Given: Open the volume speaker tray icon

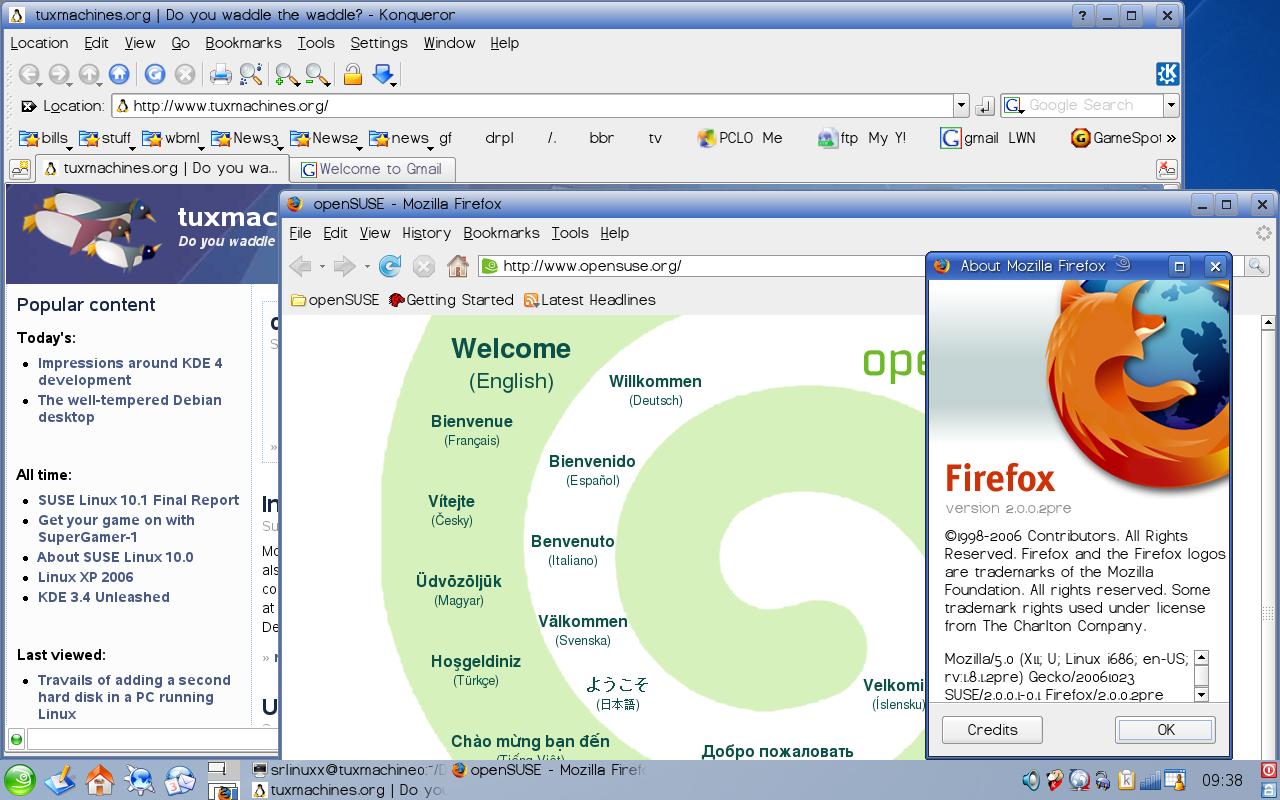Looking at the screenshot, I should pos(1031,780).
